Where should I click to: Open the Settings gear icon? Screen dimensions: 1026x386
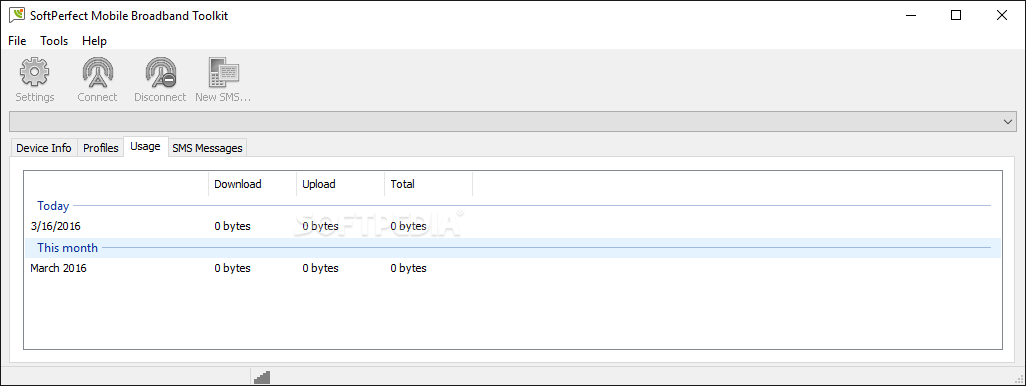[x=35, y=72]
